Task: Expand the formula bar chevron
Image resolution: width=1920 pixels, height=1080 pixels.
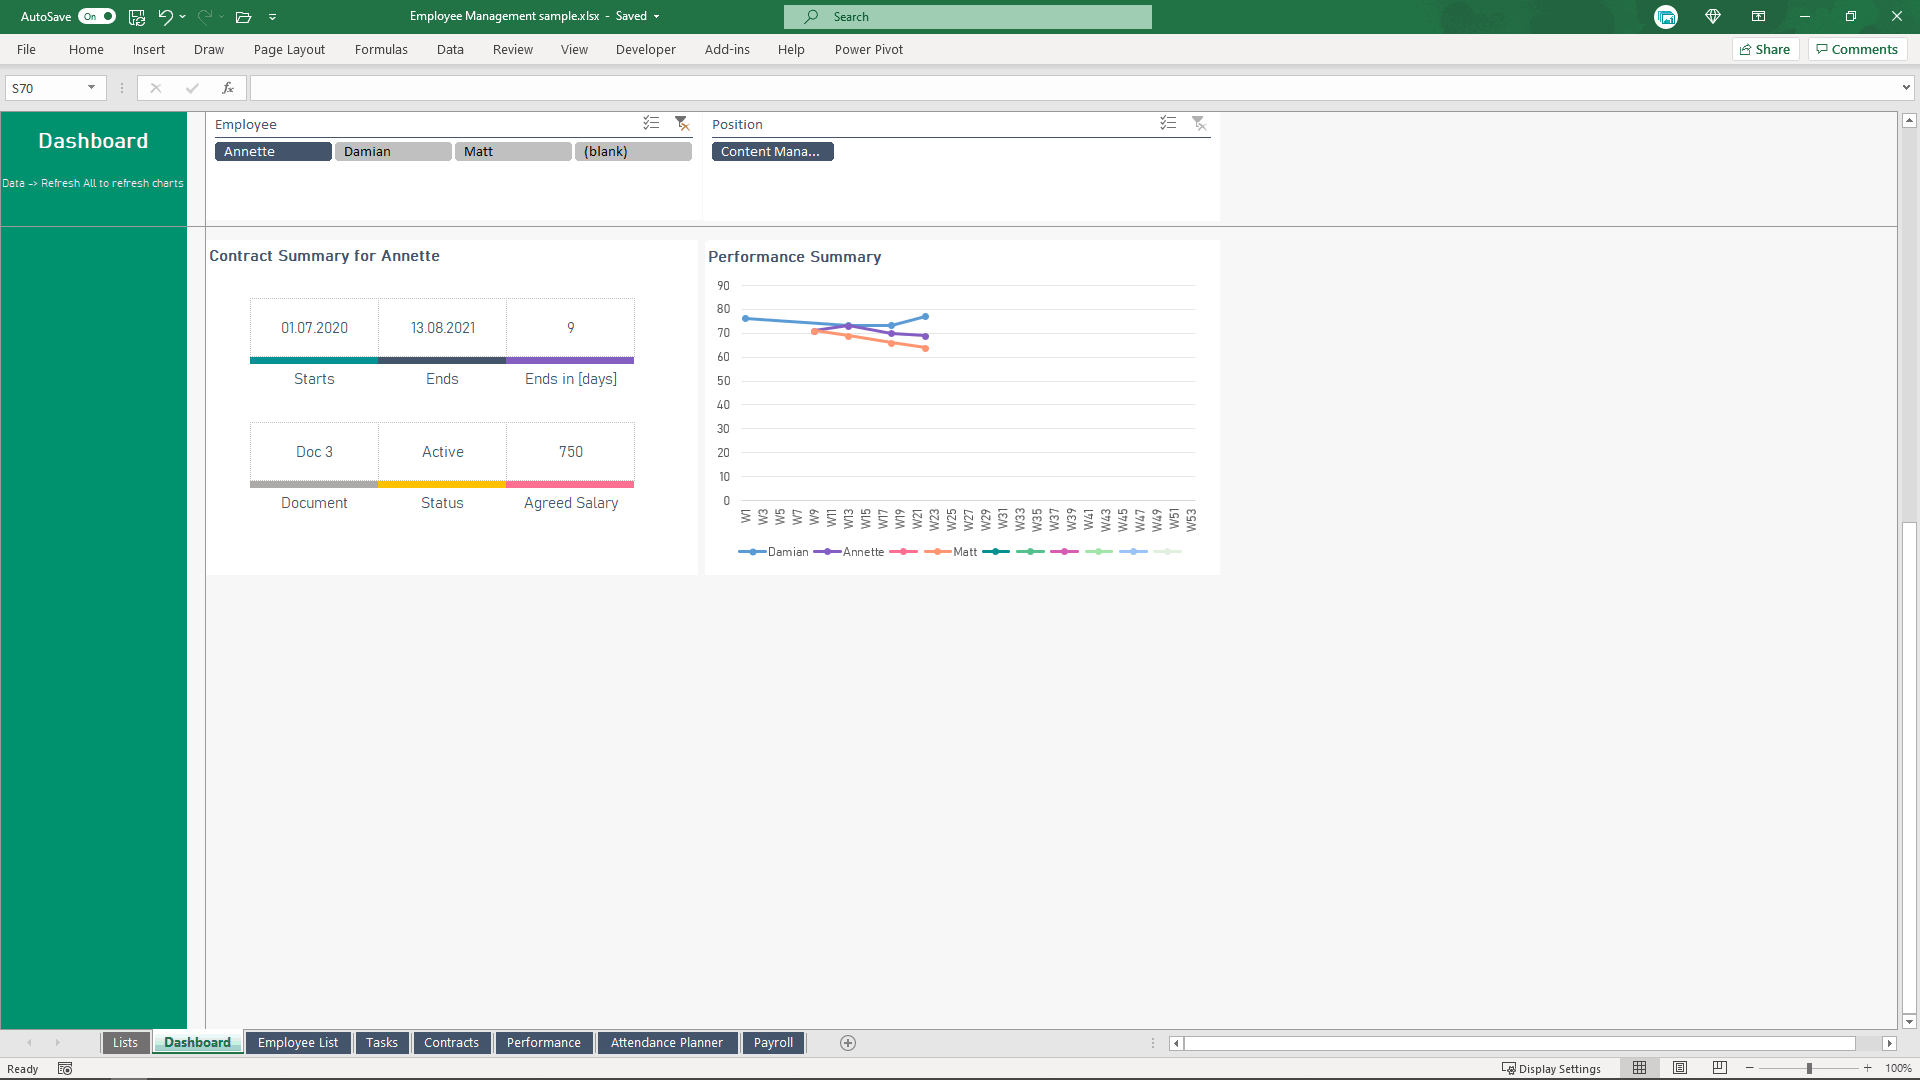Action: [1906, 88]
